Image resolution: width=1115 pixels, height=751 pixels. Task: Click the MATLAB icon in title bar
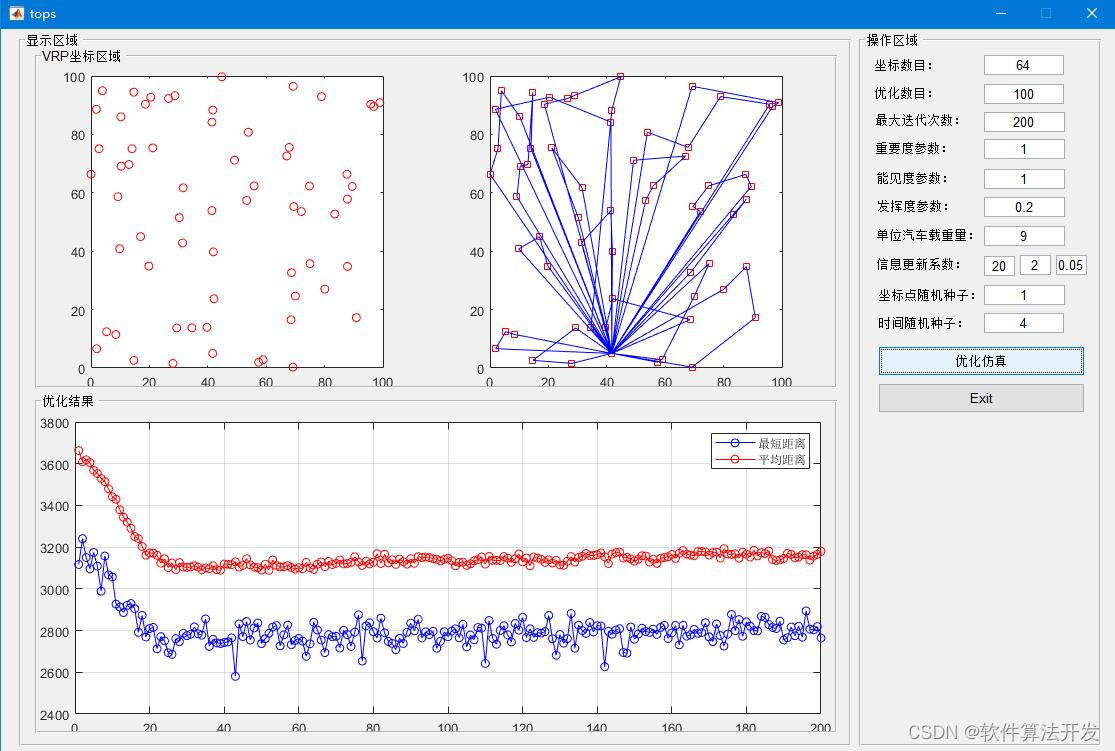click(16, 14)
